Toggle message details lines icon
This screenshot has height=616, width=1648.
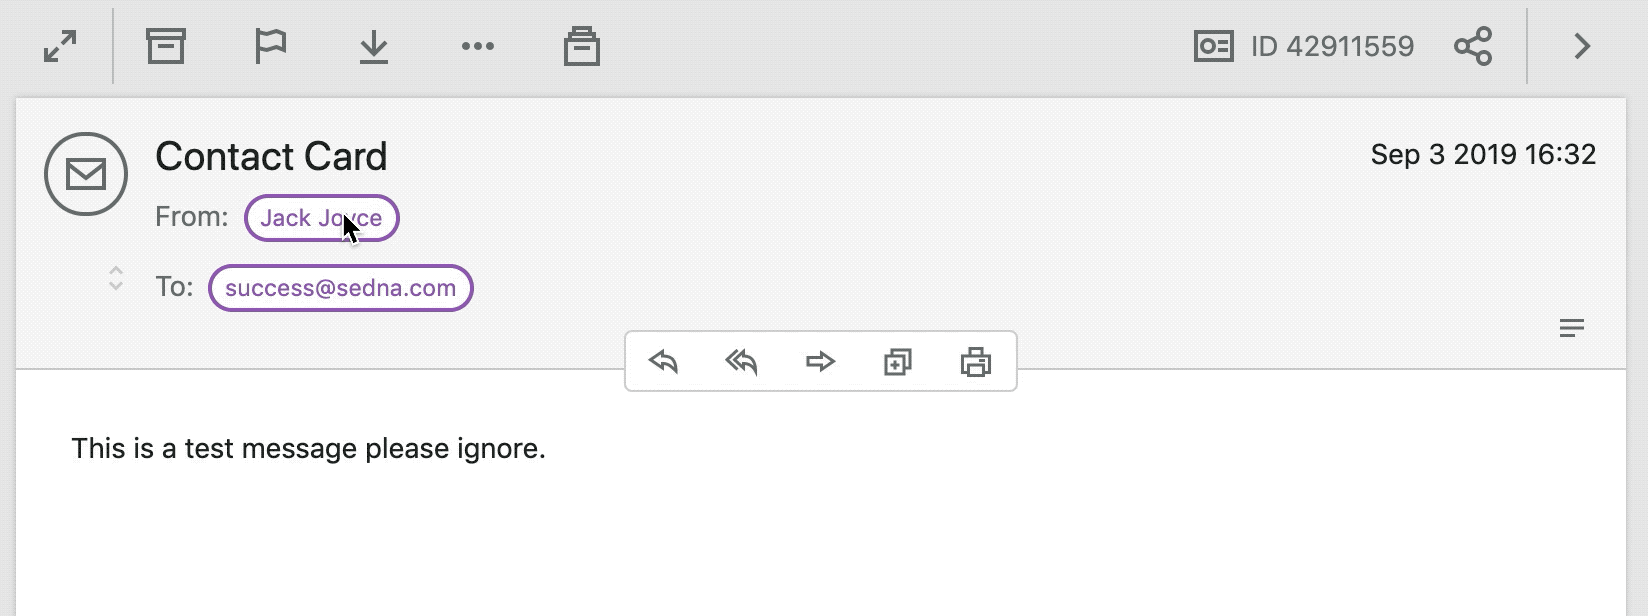tap(1572, 328)
